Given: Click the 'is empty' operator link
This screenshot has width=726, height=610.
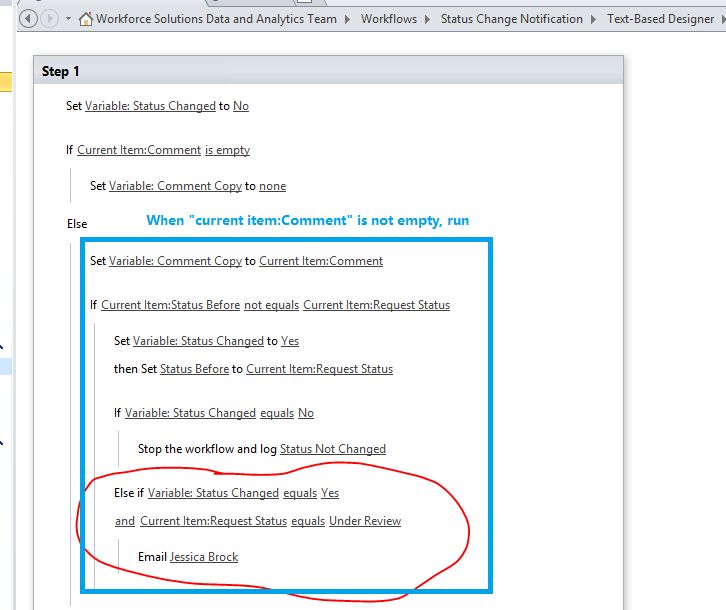Looking at the screenshot, I should 227,150.
